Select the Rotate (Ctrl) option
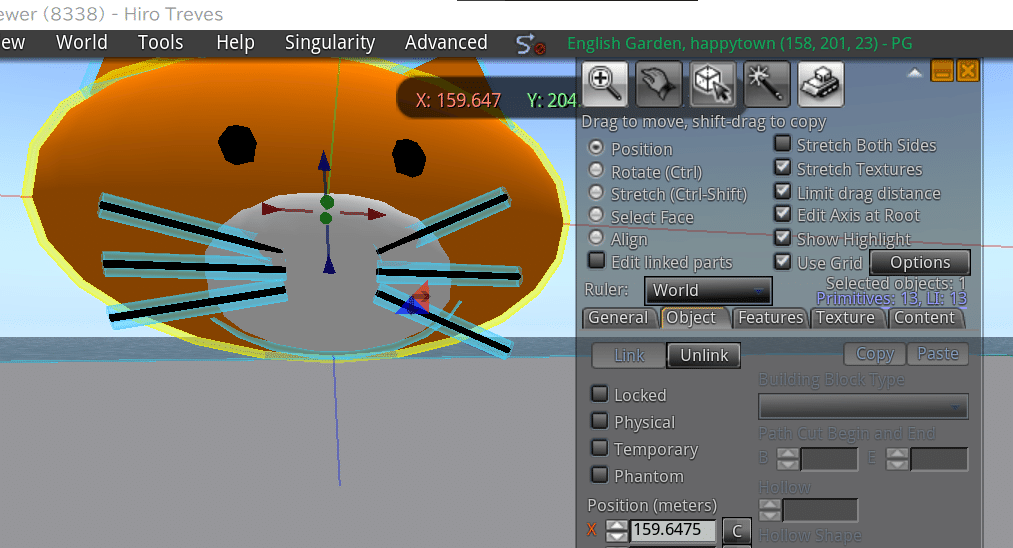 click(596, 171)
